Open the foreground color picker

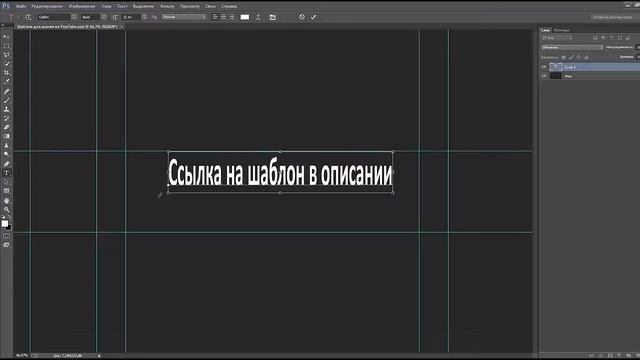[4, 223]
